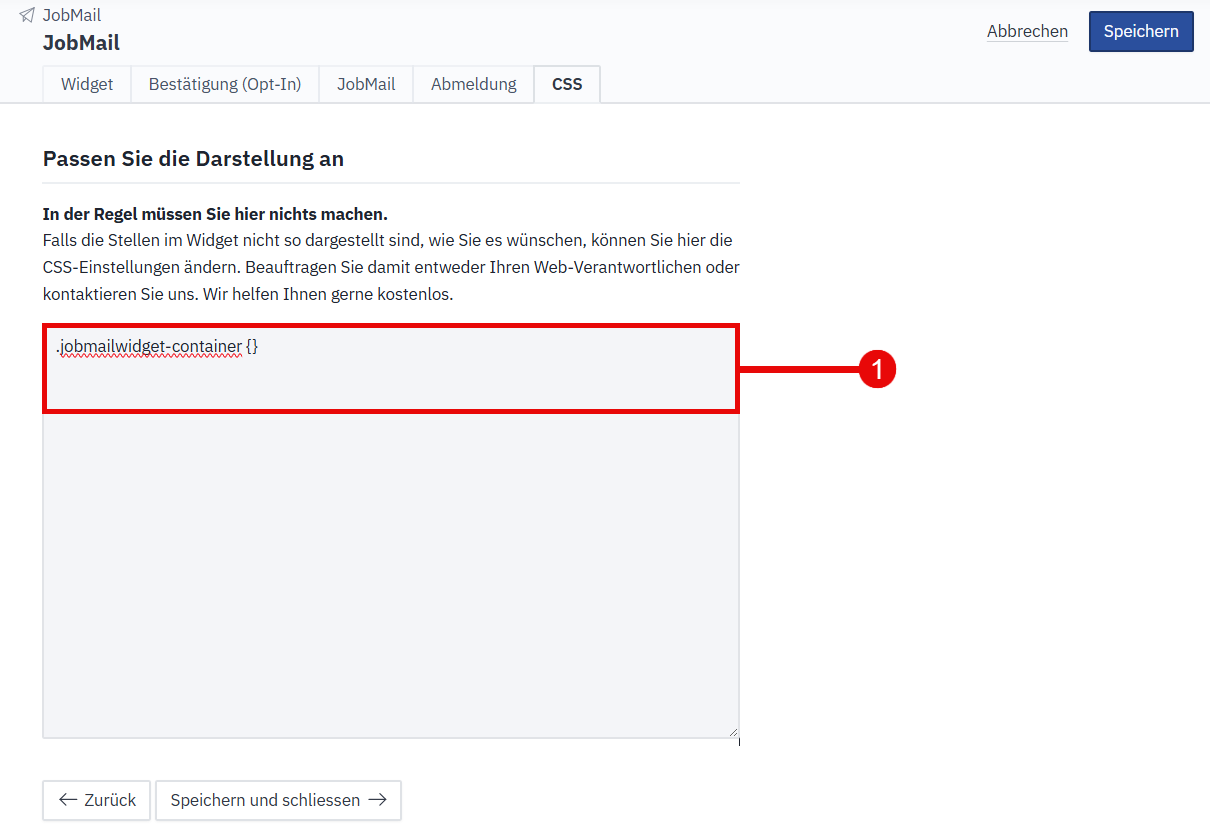The image size is (1210, 828).
Task: Click the JobMail paper plane icon
Action: (x=27, y=15)
